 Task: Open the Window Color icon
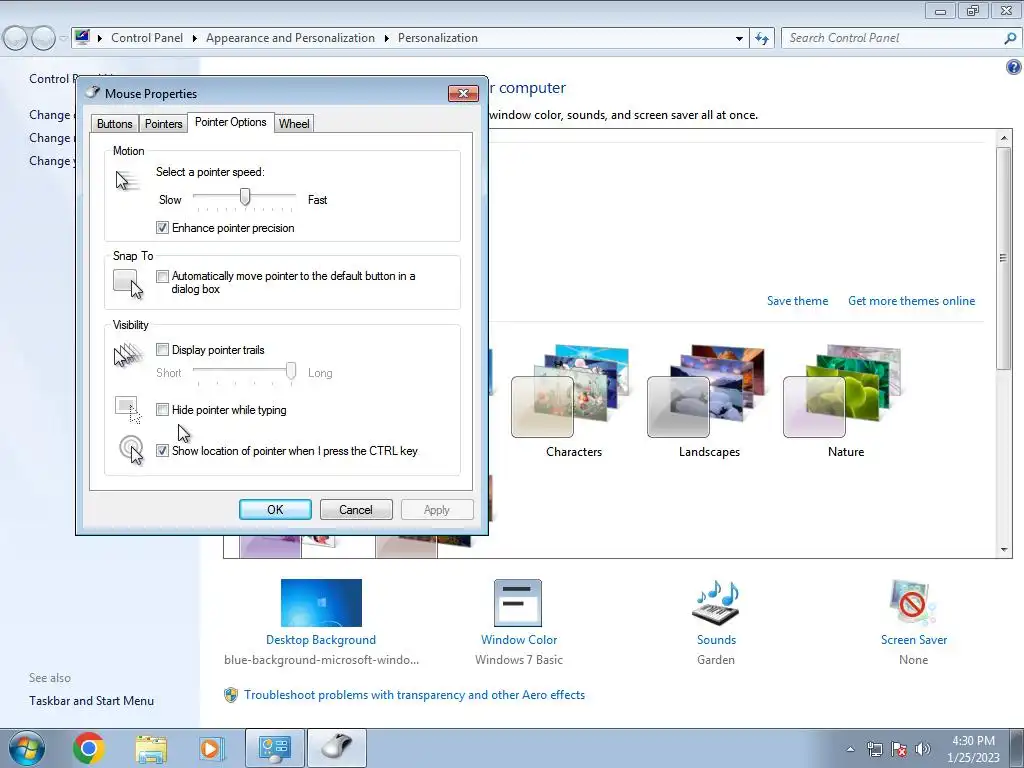518,603
